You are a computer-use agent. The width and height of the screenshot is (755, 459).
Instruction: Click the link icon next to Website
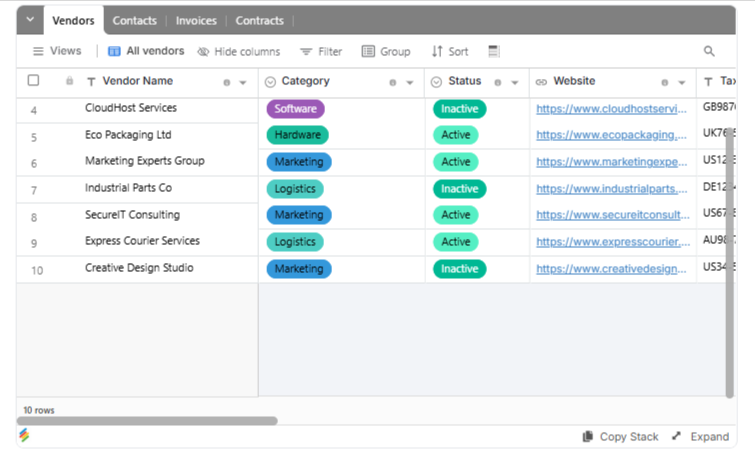coord(541,82)
